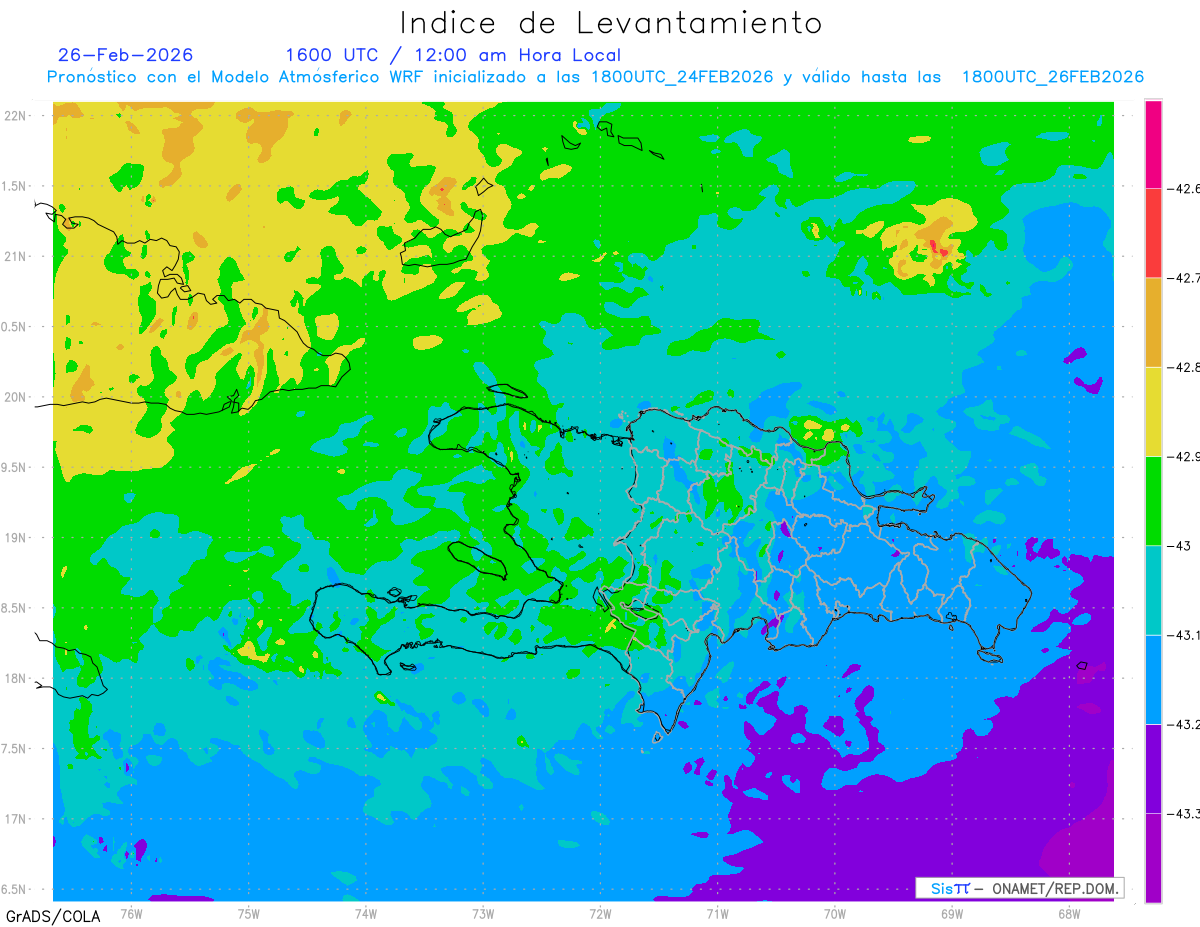Click the "20N" latitude label

coord(15,397)
